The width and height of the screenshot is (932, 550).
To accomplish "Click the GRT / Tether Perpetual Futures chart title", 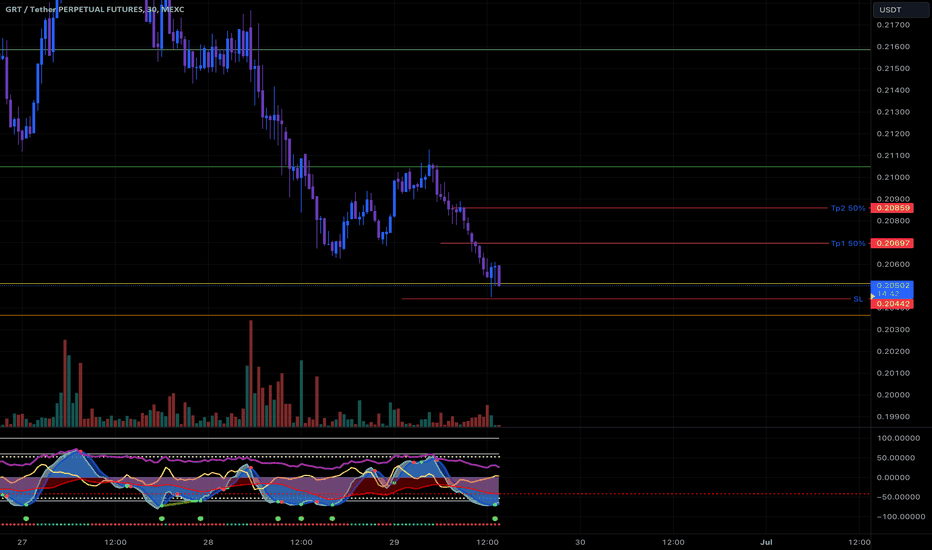I will 95,10.
